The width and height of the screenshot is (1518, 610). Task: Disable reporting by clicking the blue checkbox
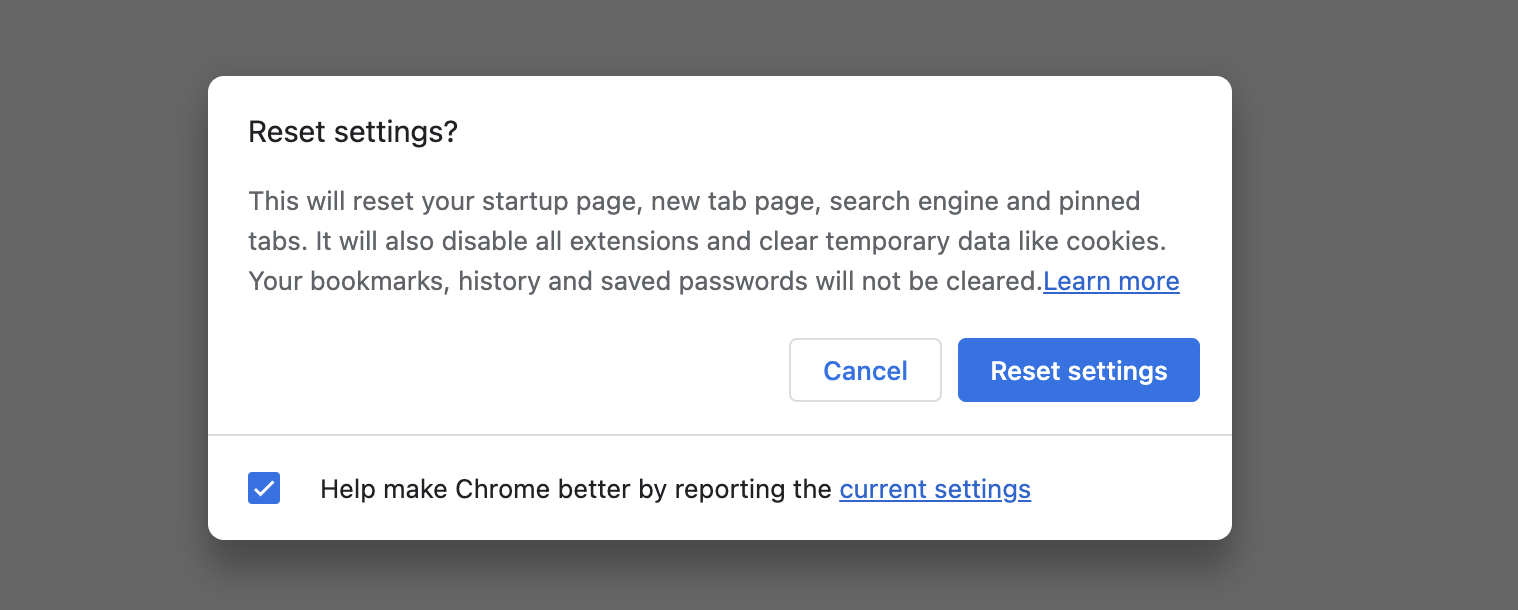264,489
